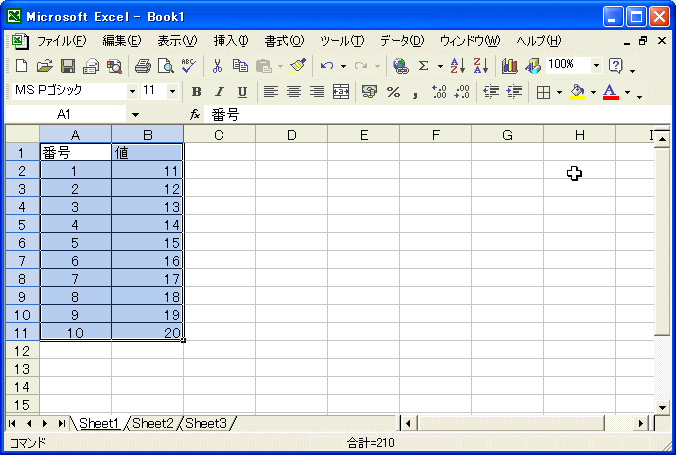676x455 pixels.
Task: Toggle Bold formatting
Action: pyautogui.click(x=196, y=92)
